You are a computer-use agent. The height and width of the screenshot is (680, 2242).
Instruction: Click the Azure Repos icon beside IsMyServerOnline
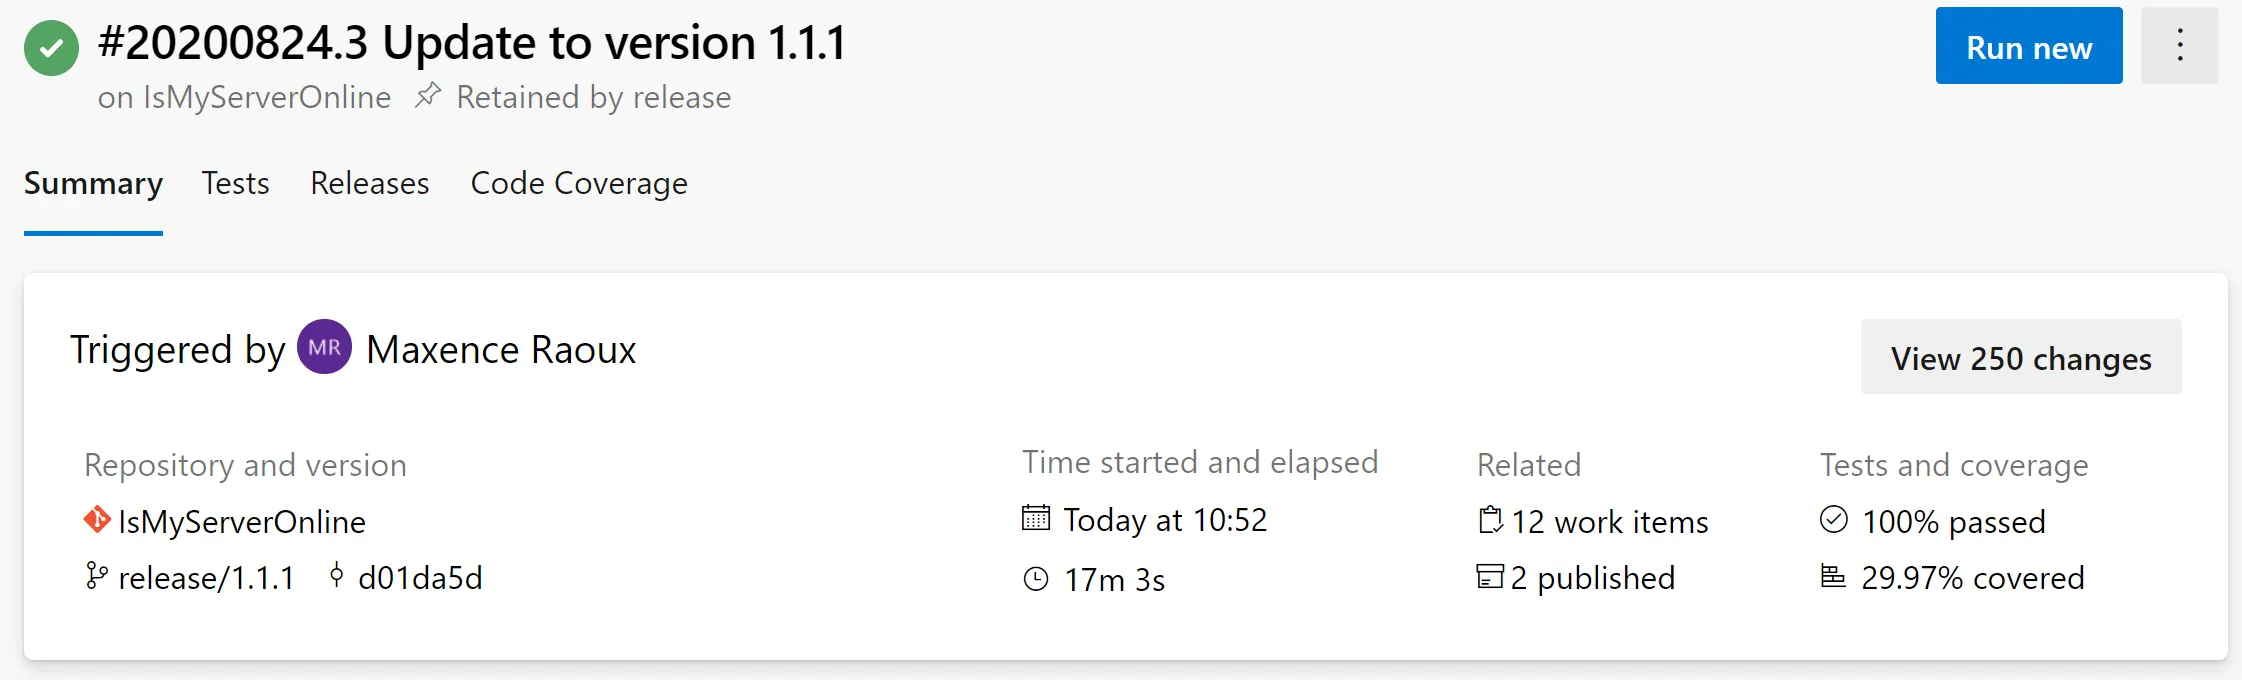(95, 520)
